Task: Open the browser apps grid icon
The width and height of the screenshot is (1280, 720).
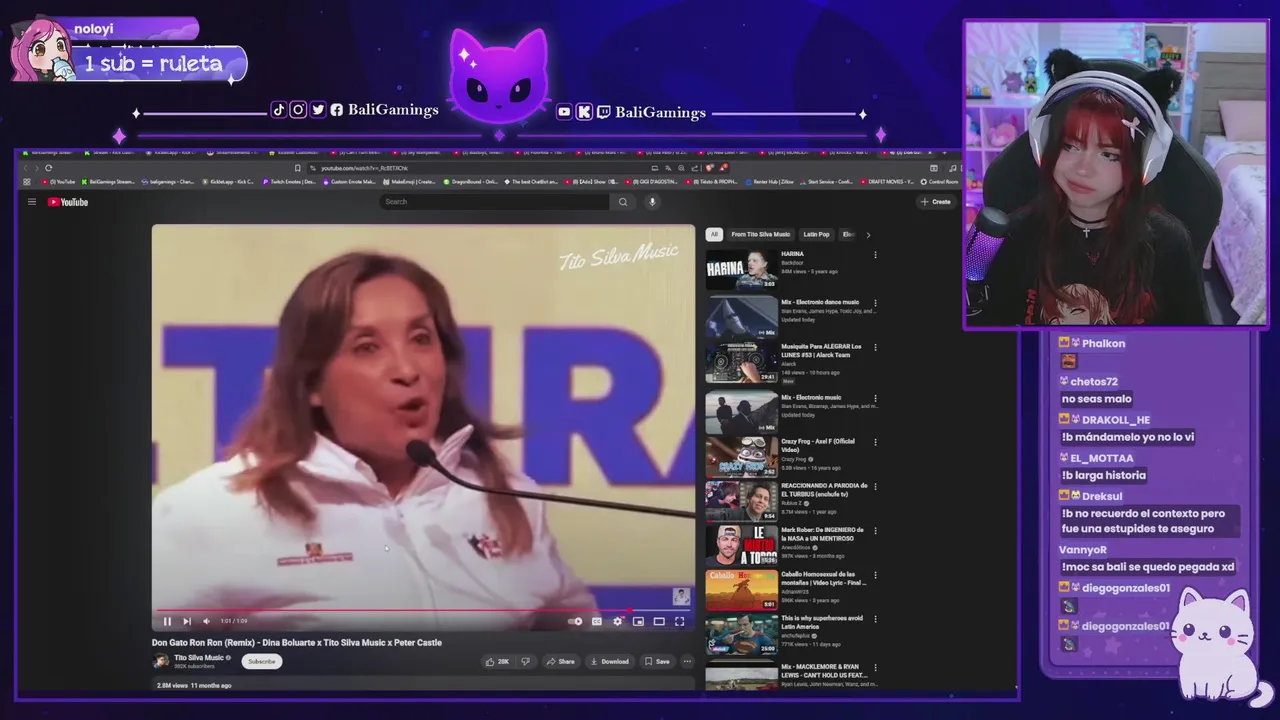Action: (x=27, y=182)
